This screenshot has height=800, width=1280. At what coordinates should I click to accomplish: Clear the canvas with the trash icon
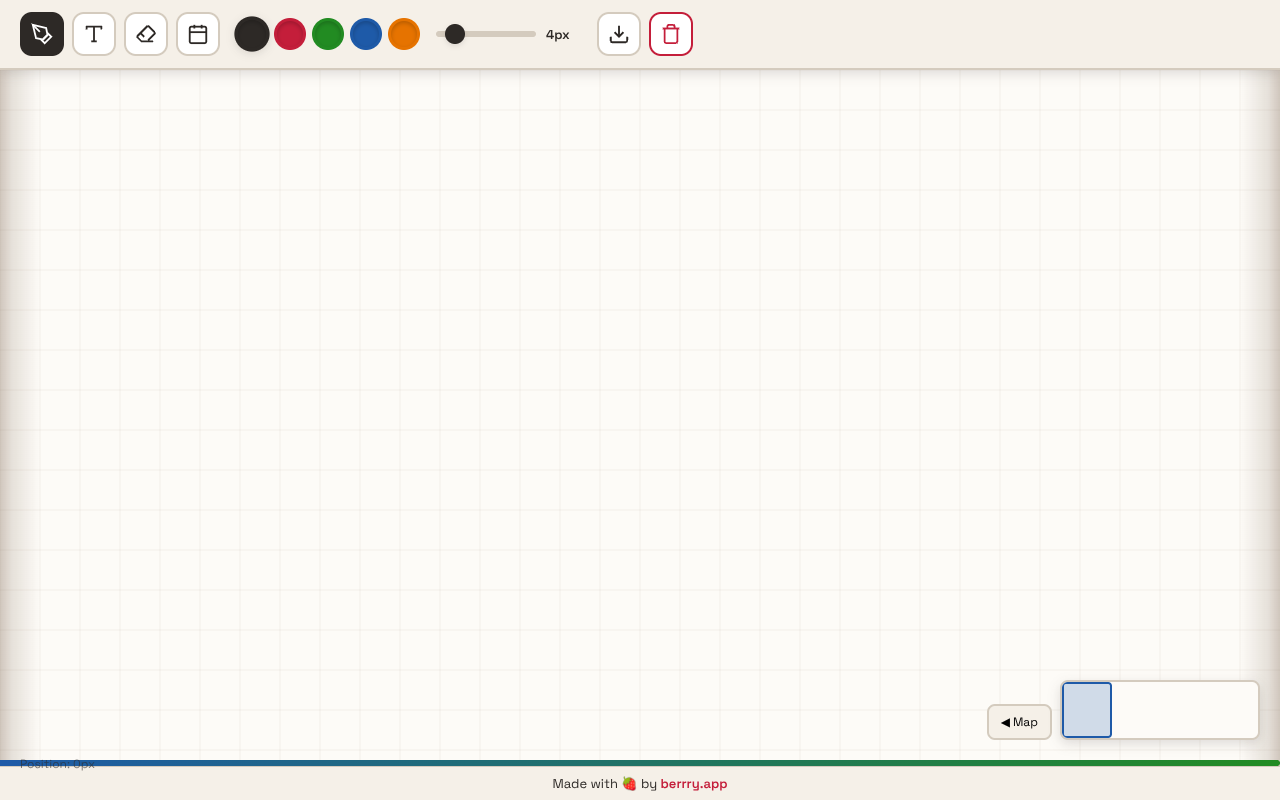pos(671,34)
